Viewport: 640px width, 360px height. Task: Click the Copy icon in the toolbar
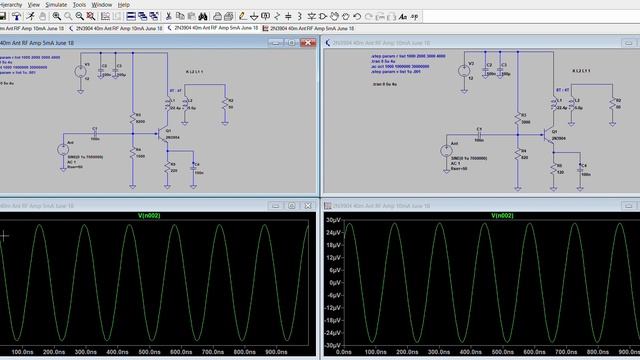click(180, 16)
